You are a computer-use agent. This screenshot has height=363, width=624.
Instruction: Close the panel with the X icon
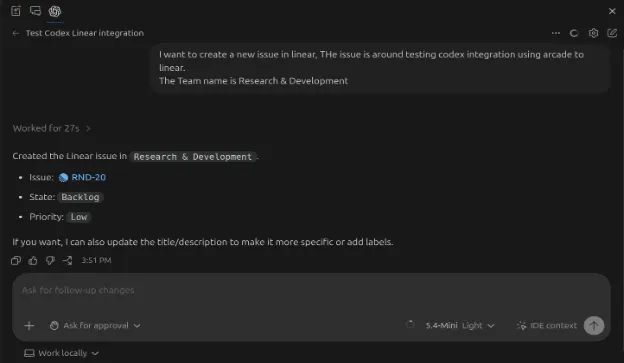pos(612,11)
